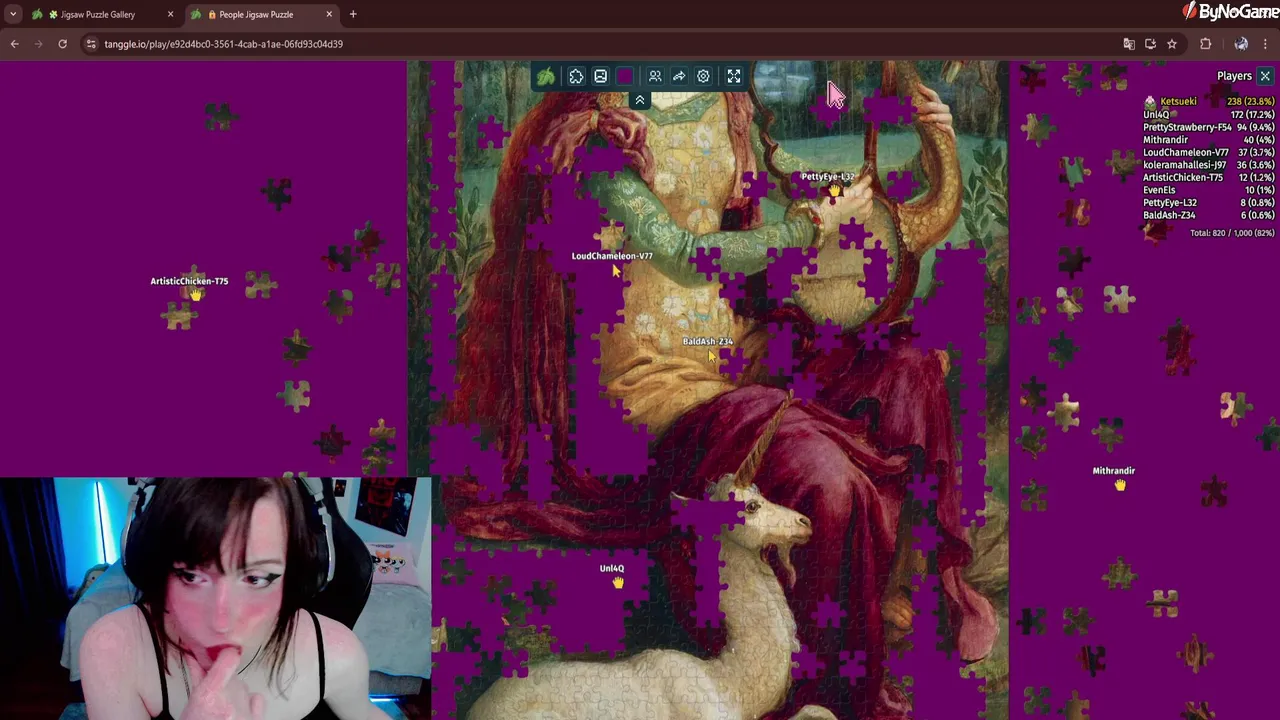Open the browser three-dot menu
This screenshot has height=720, width=1280.
1266,44
